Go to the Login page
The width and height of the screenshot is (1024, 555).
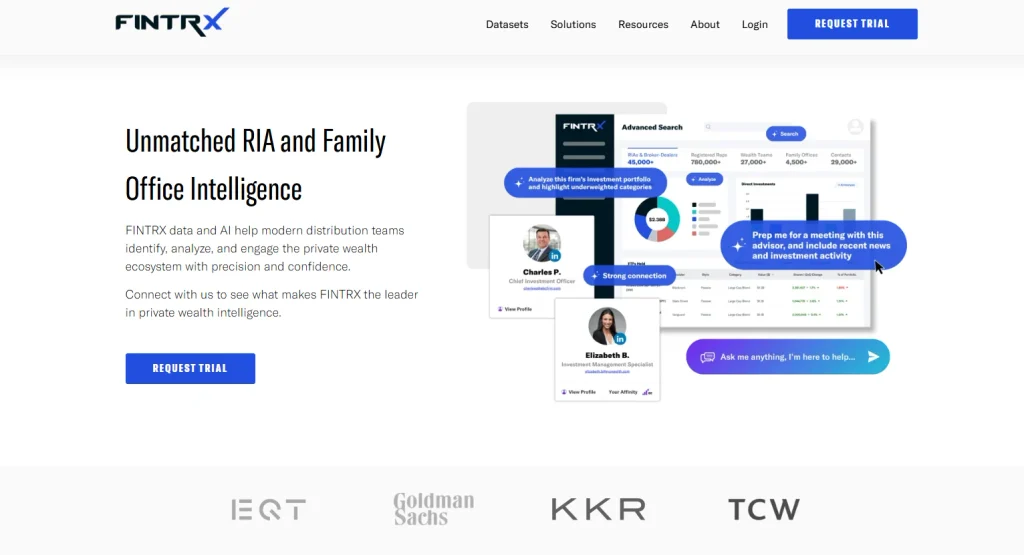754,24
